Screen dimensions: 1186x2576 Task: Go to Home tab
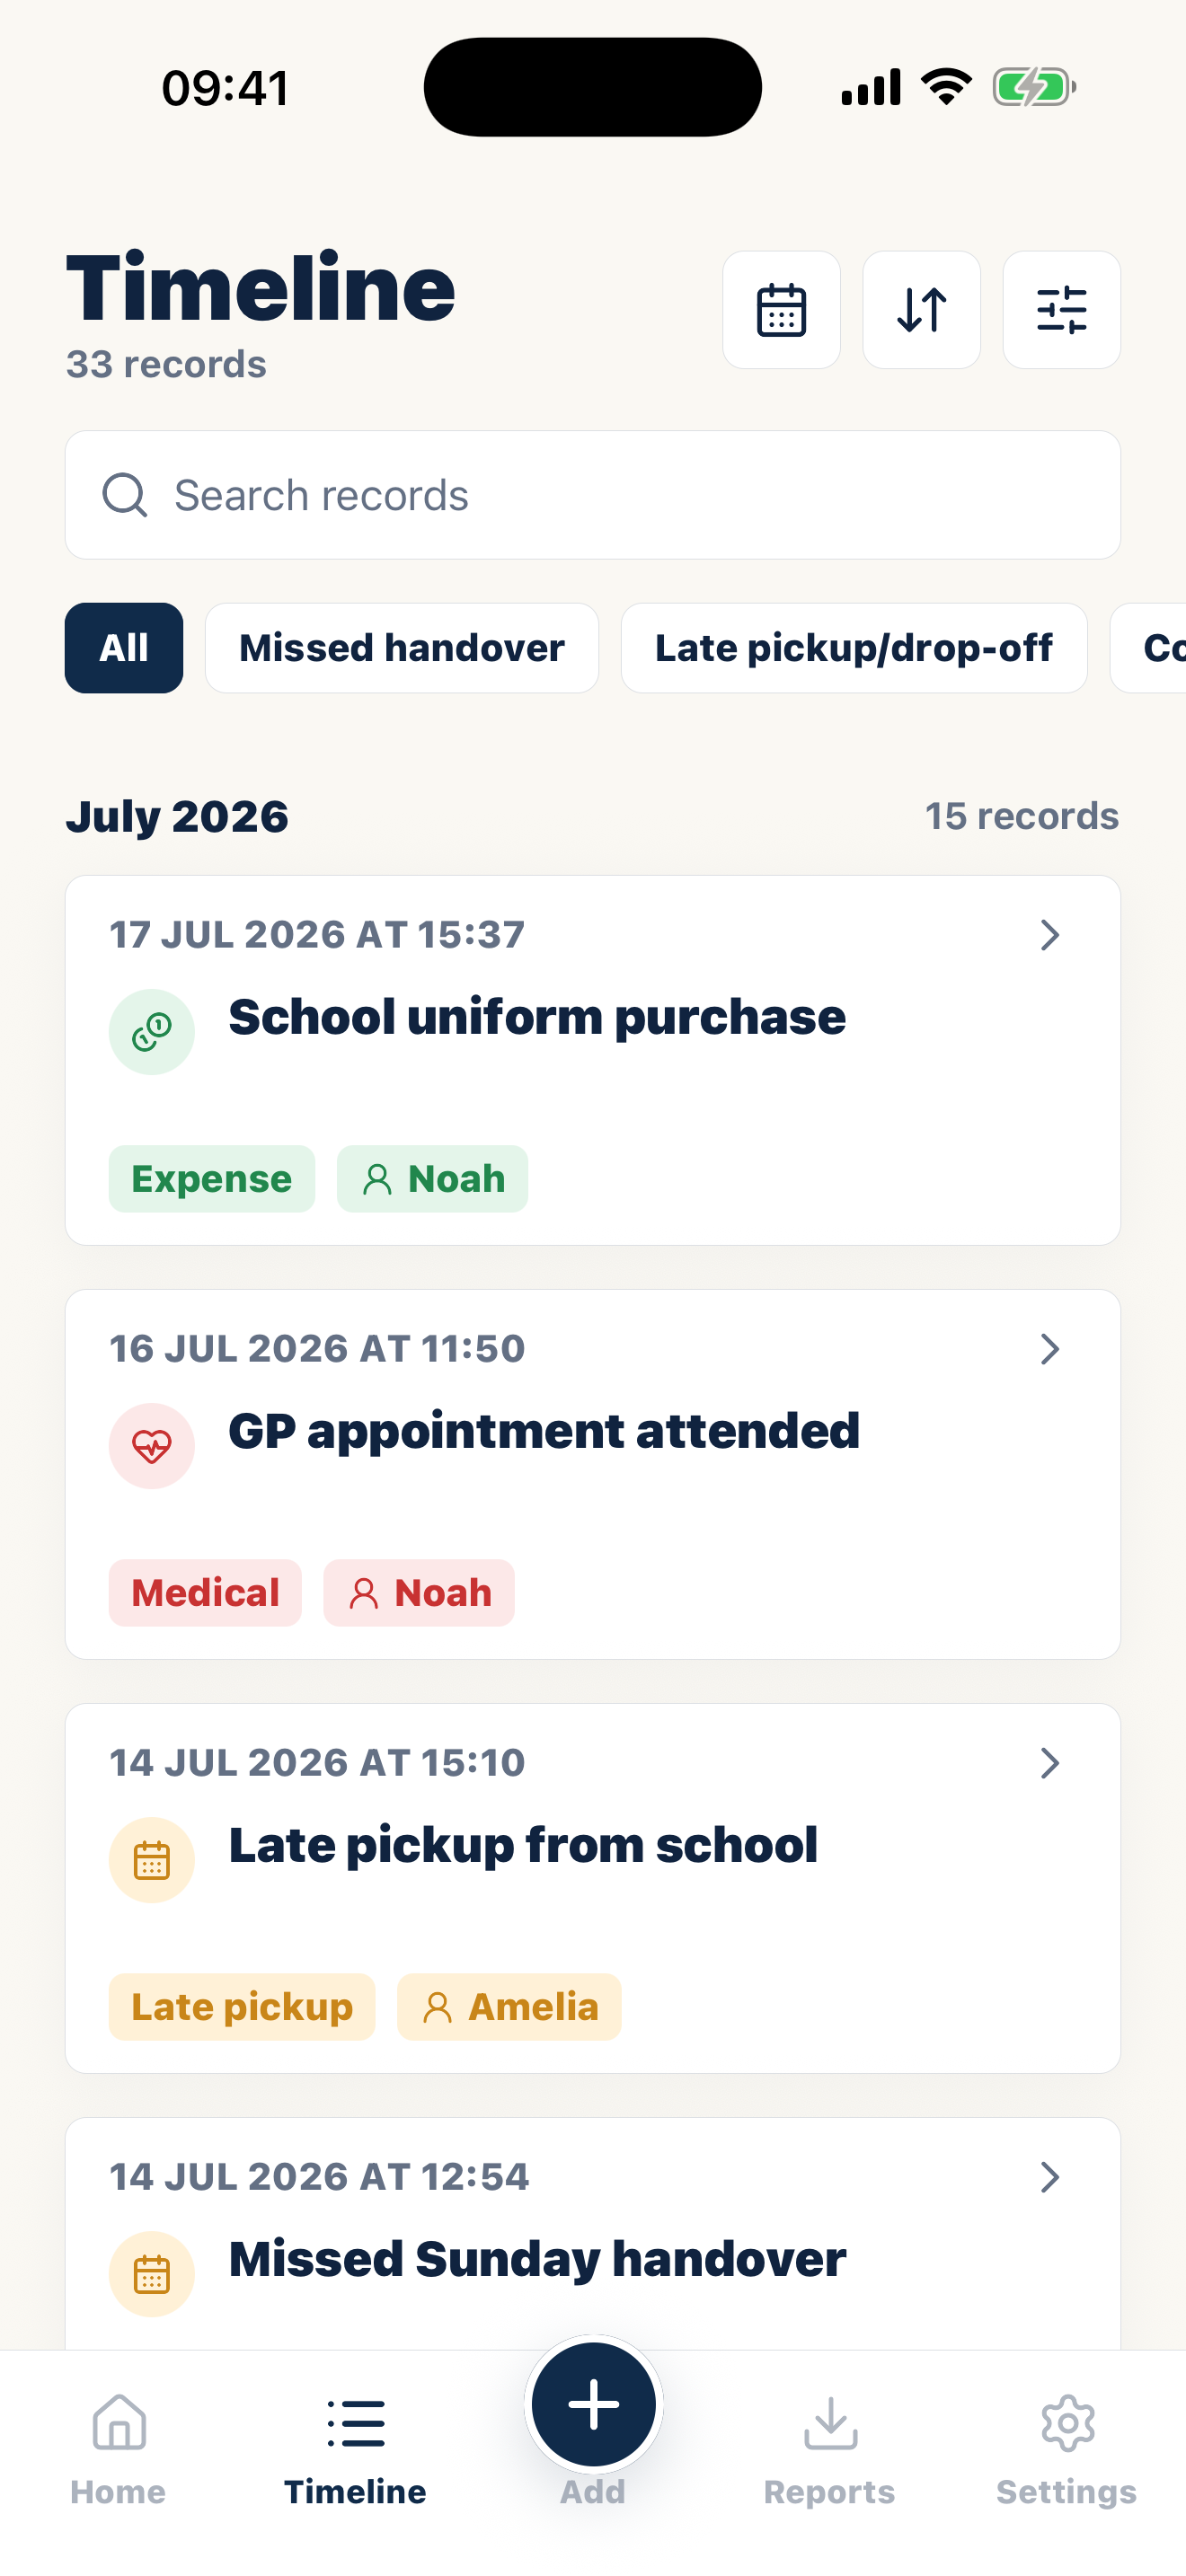pyautogui.click(x=118, y=2450)
